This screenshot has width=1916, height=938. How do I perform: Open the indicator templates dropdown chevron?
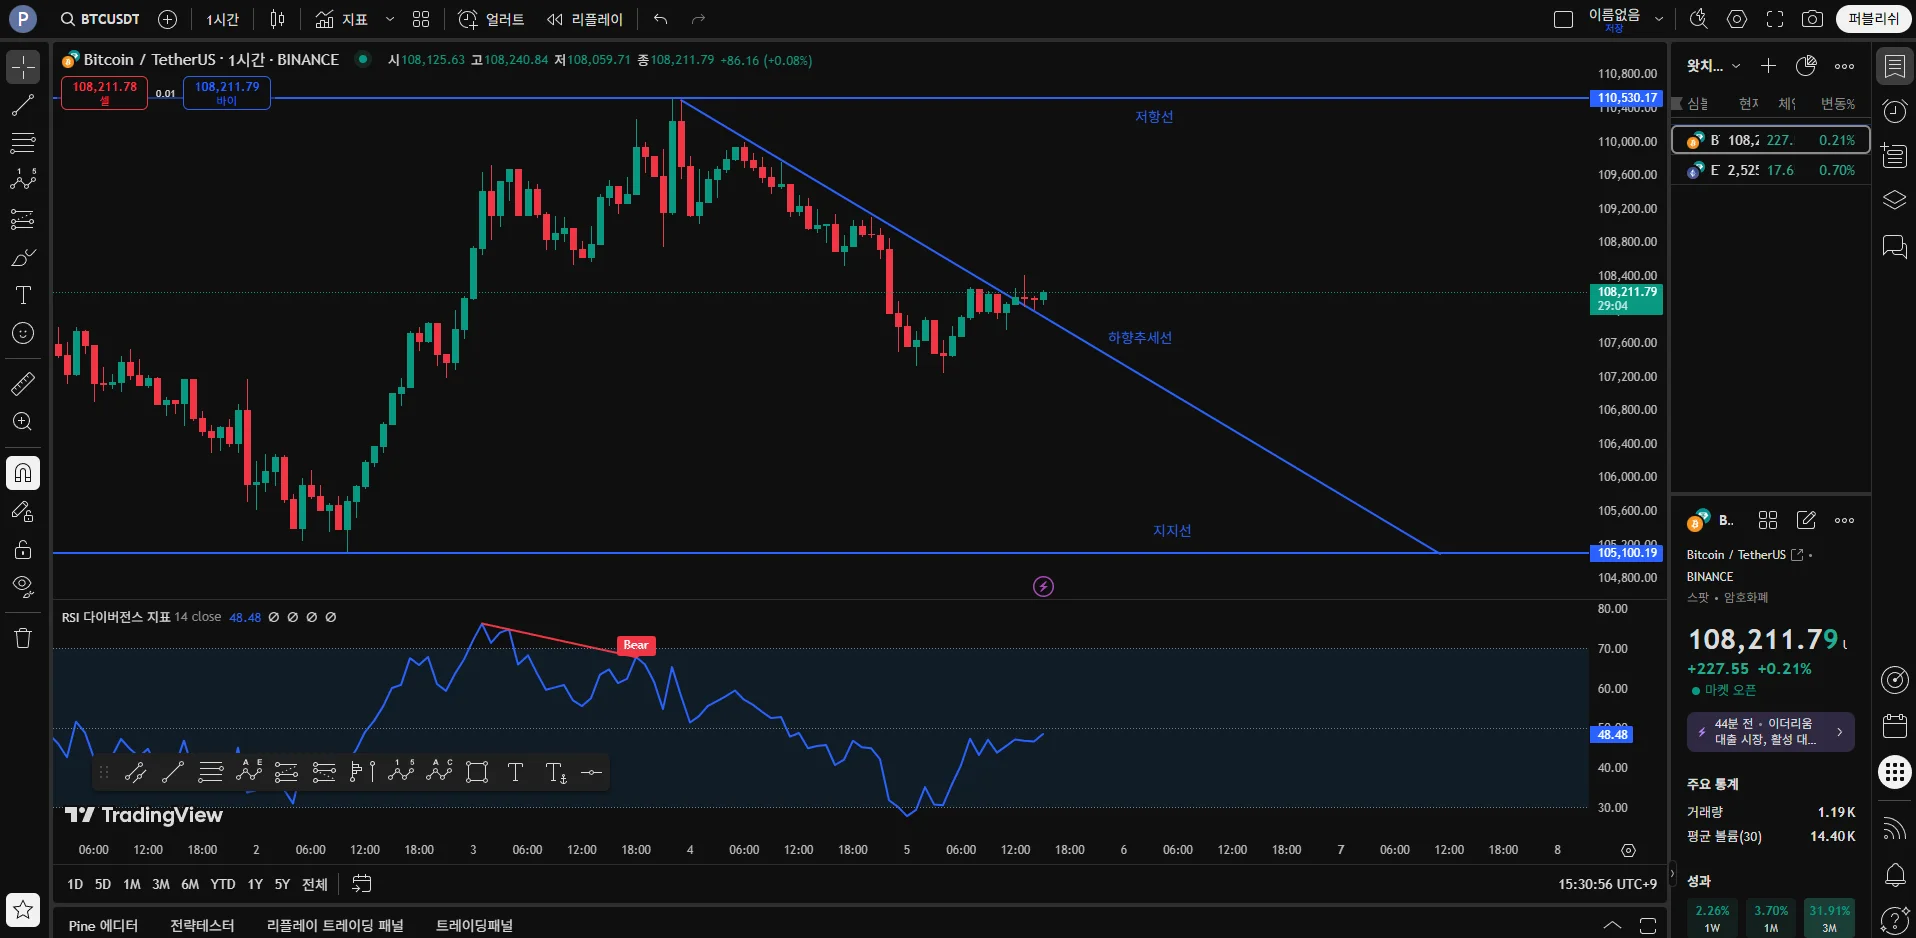pyautogui.click(x=390, y=19)
